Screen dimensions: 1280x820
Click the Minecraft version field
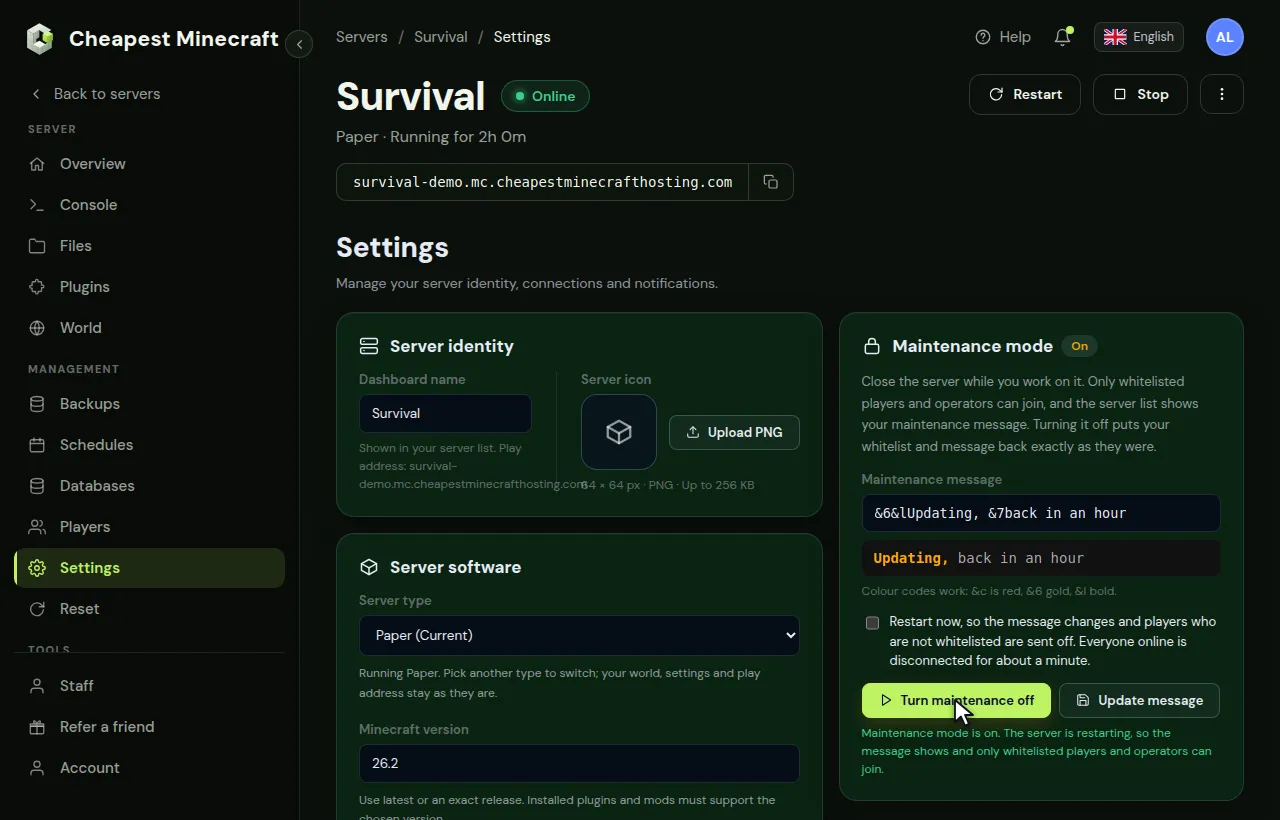[x=579, y=763]
